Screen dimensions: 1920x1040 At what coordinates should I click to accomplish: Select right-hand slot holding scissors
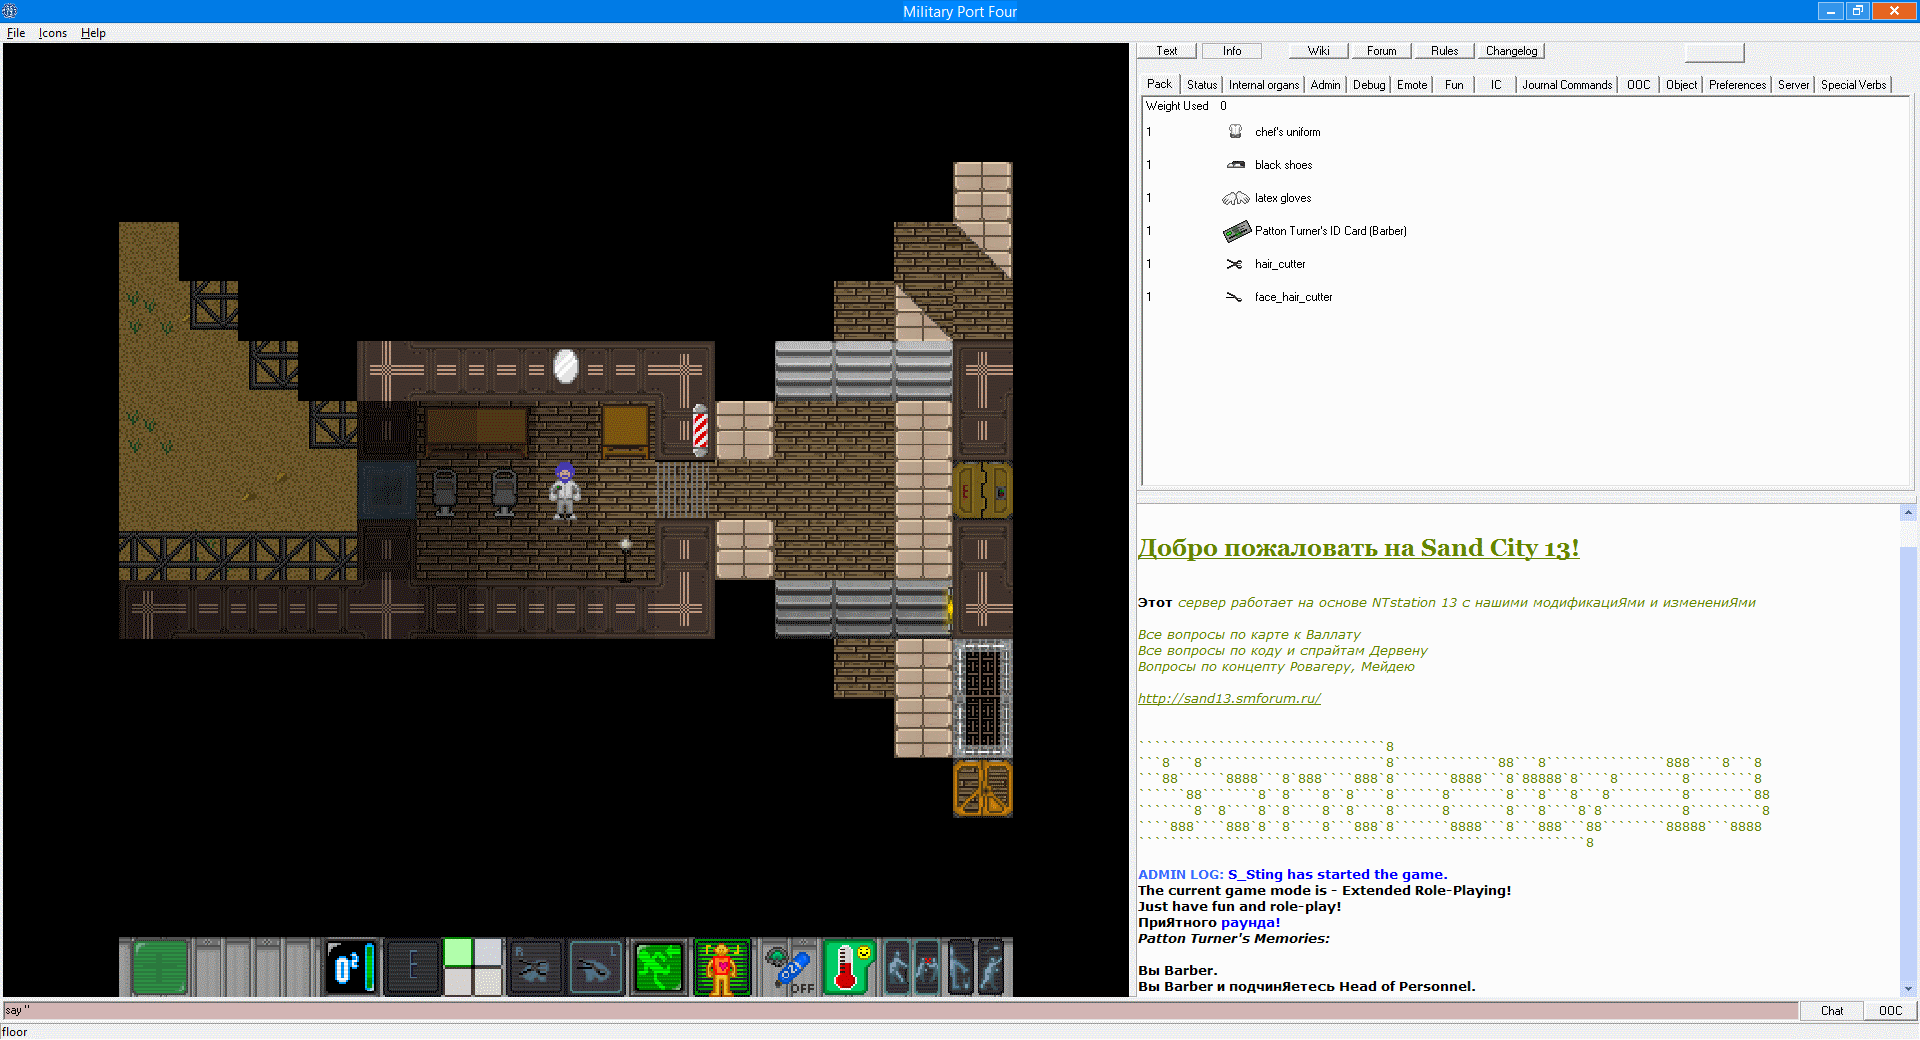click(535, 968)
